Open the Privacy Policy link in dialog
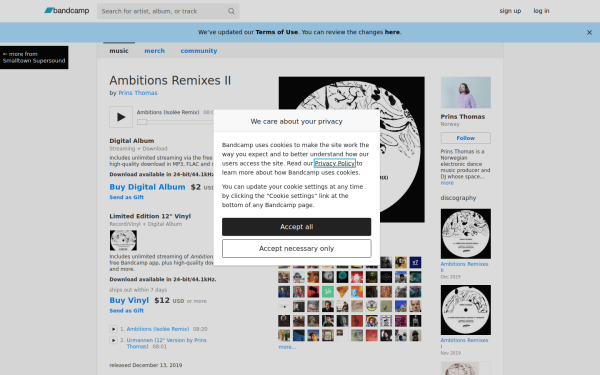The height and width of the screenshot is (375, 600). (335, 163)
